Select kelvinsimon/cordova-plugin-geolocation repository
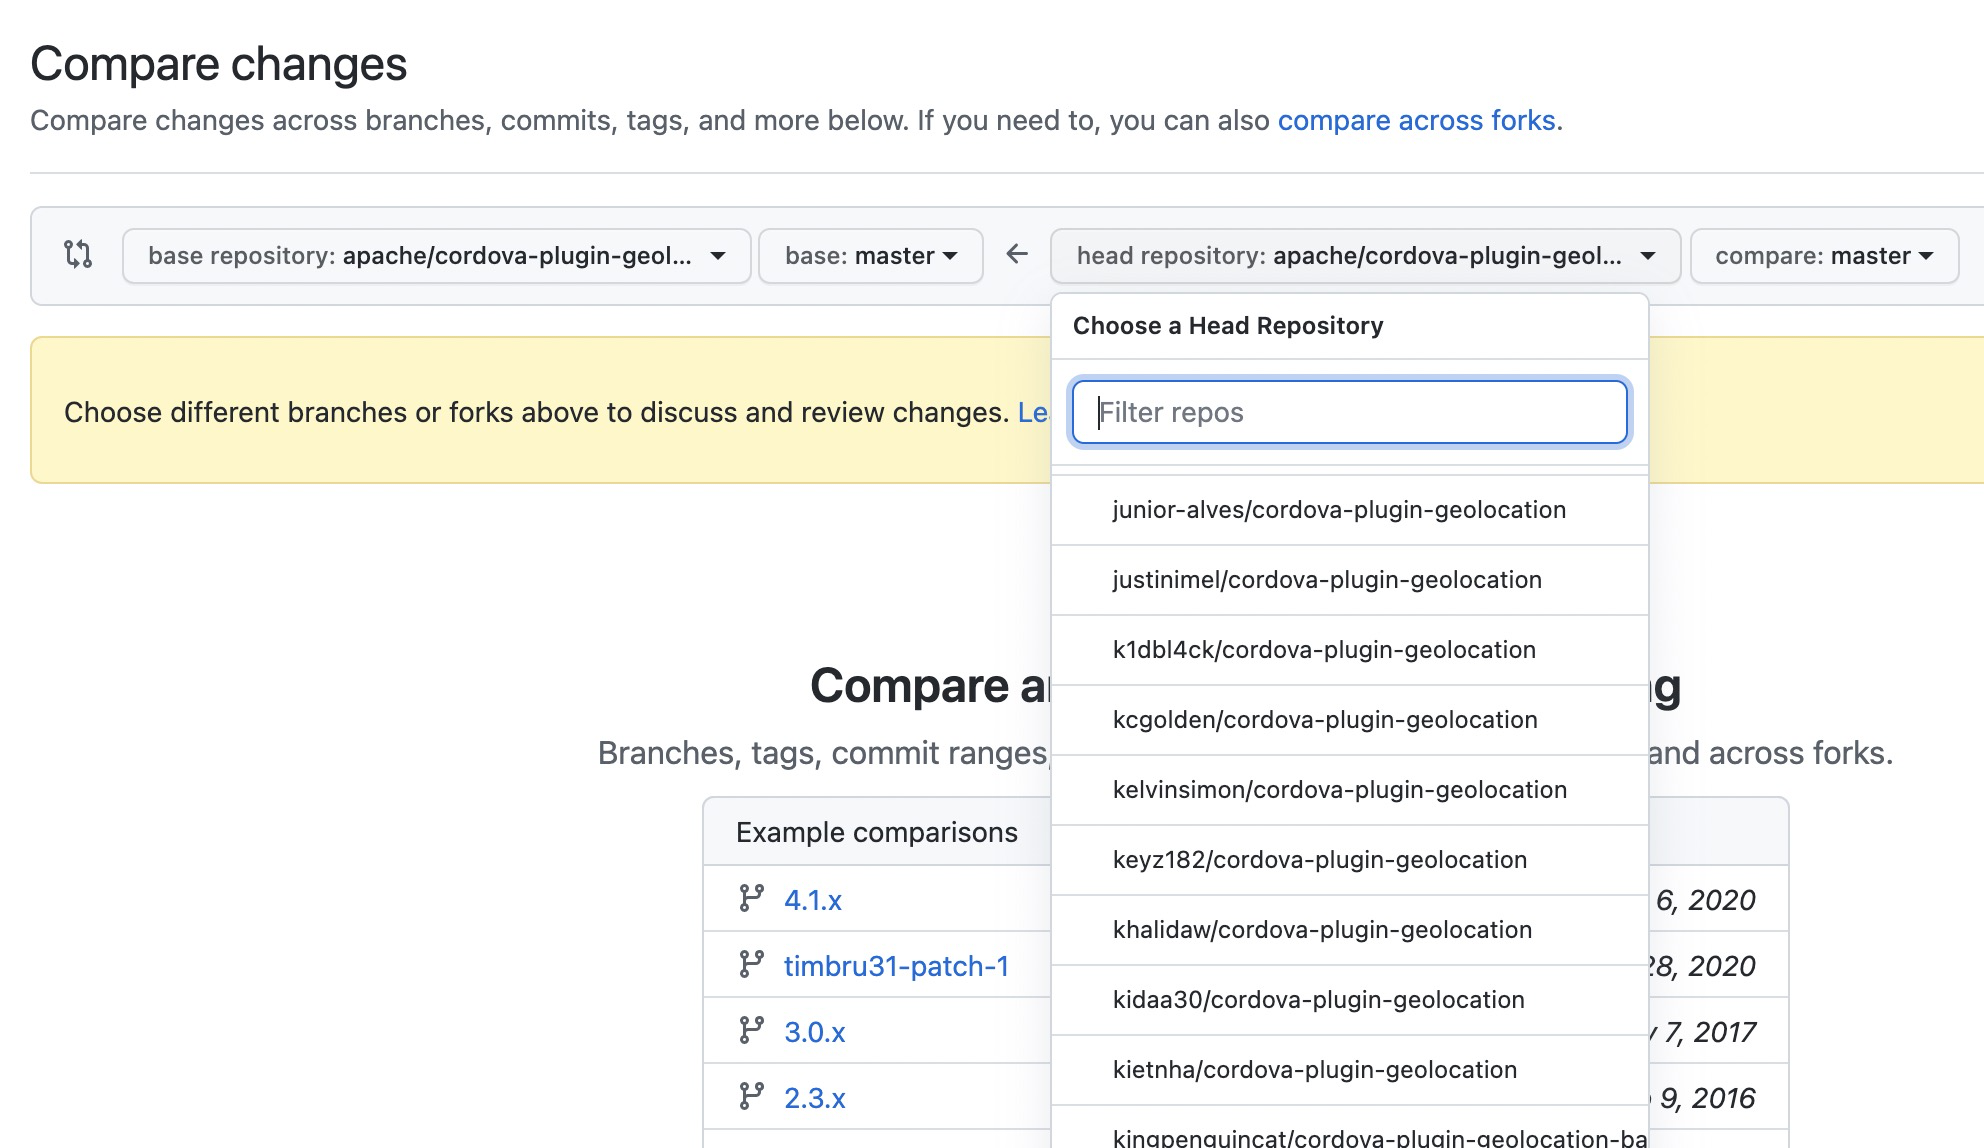 point(1350,790)
